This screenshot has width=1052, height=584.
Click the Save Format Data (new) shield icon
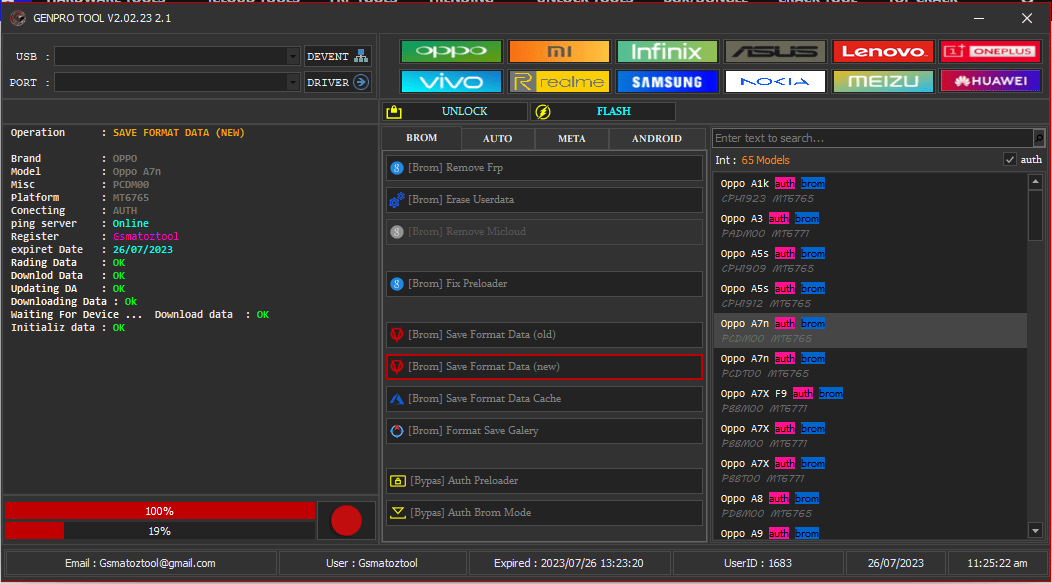pos(399,366)
